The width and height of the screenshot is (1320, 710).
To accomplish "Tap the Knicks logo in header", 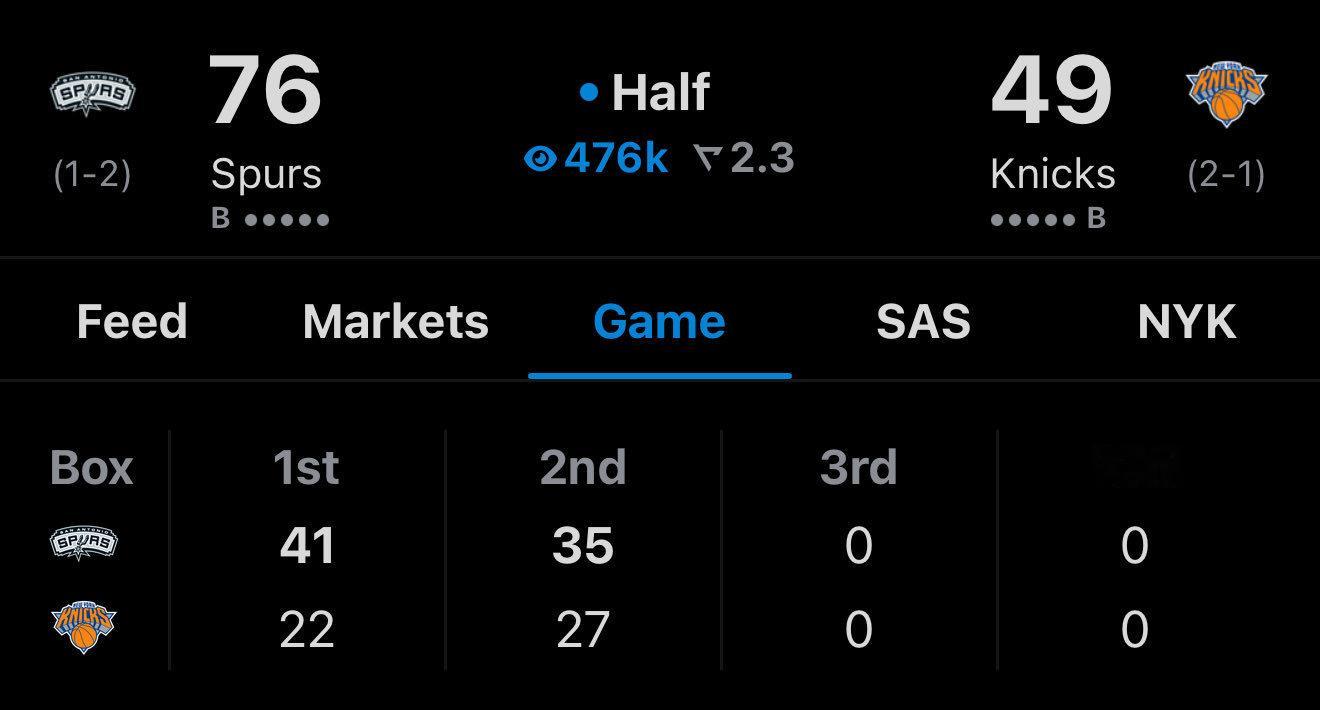I will point(1226,94).
